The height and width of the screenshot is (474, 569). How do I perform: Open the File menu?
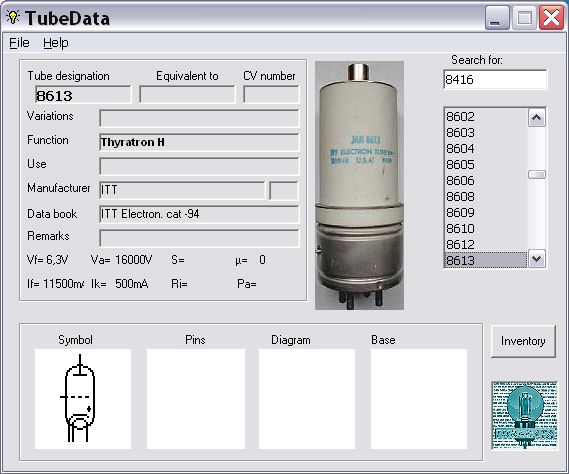coord(19,43)
